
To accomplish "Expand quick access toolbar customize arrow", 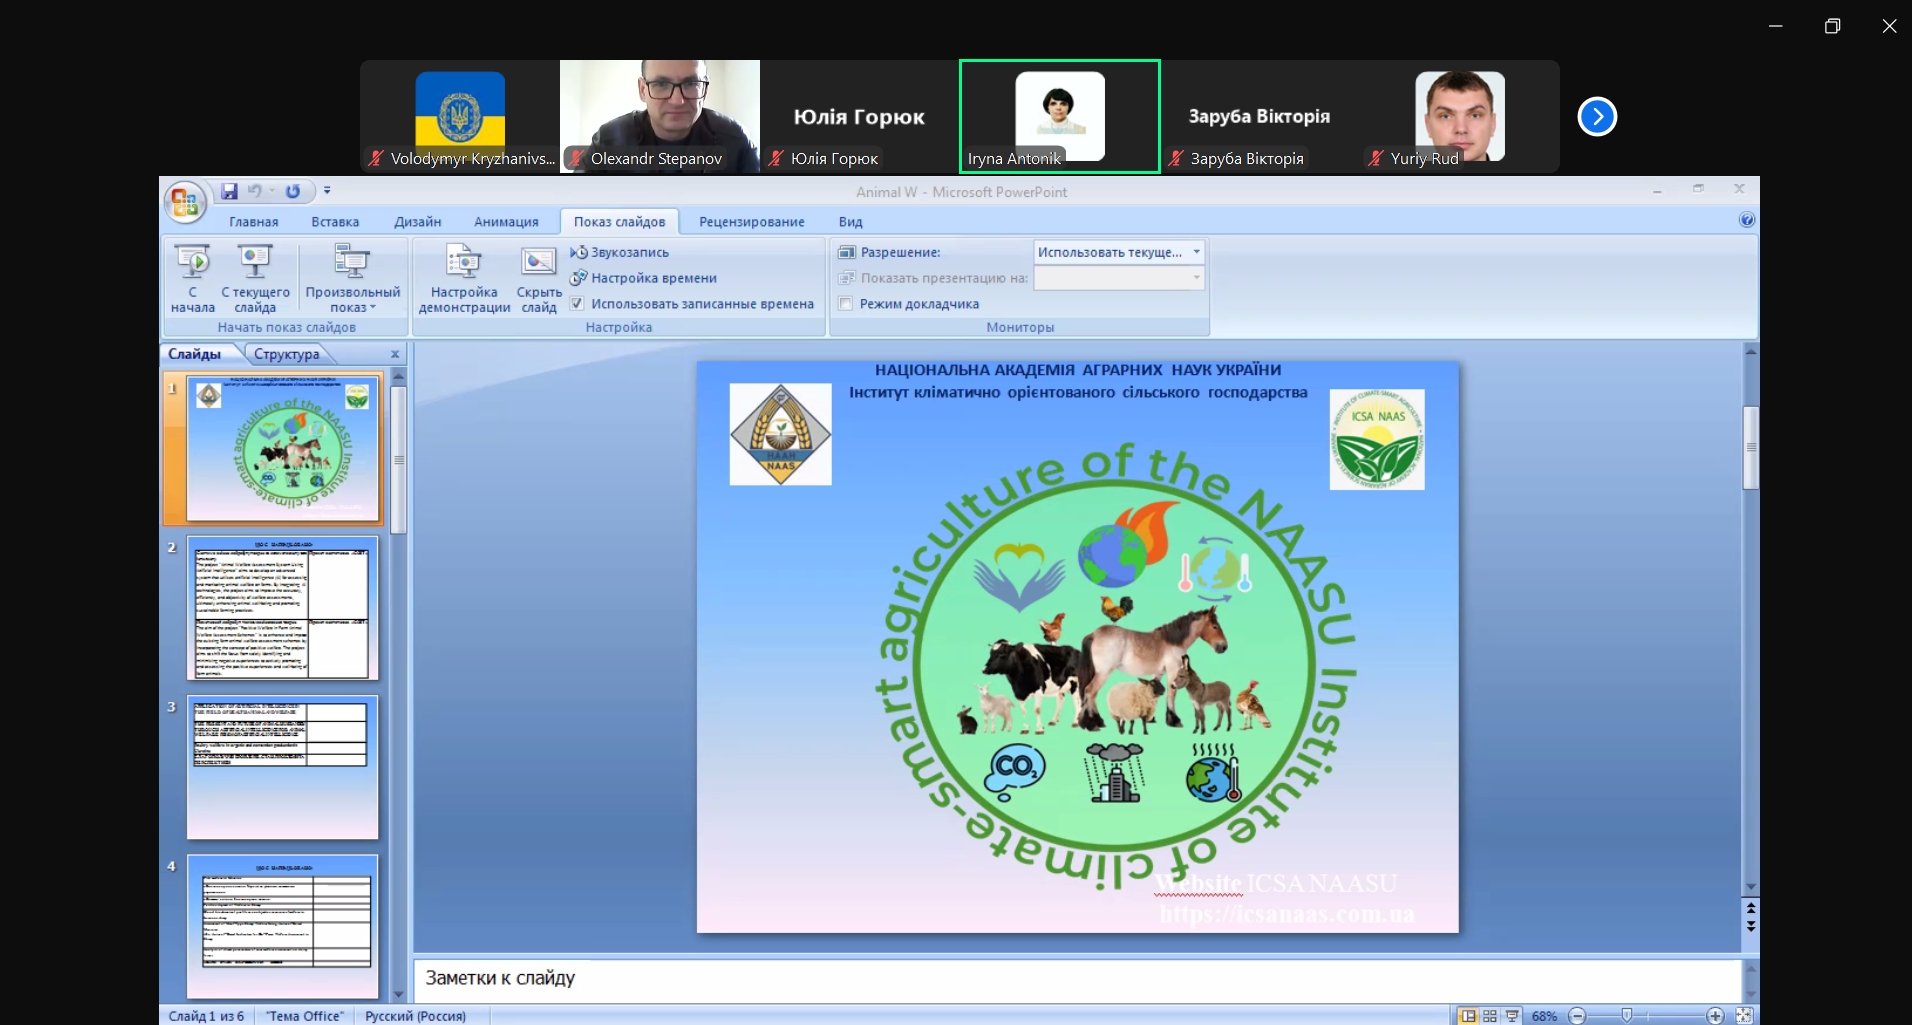I will pos(327,191).
